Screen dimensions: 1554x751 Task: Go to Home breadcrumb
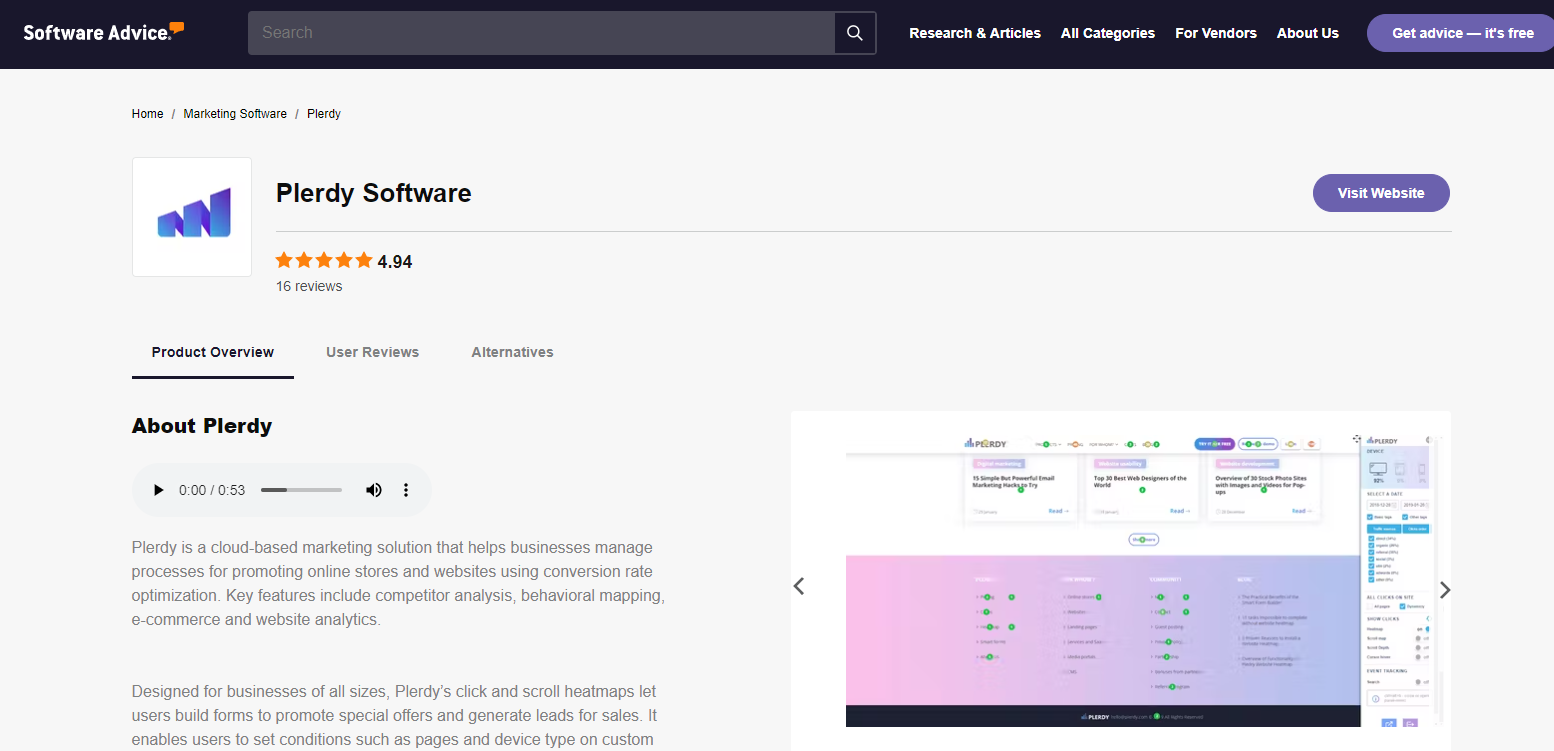click(147, 114)
